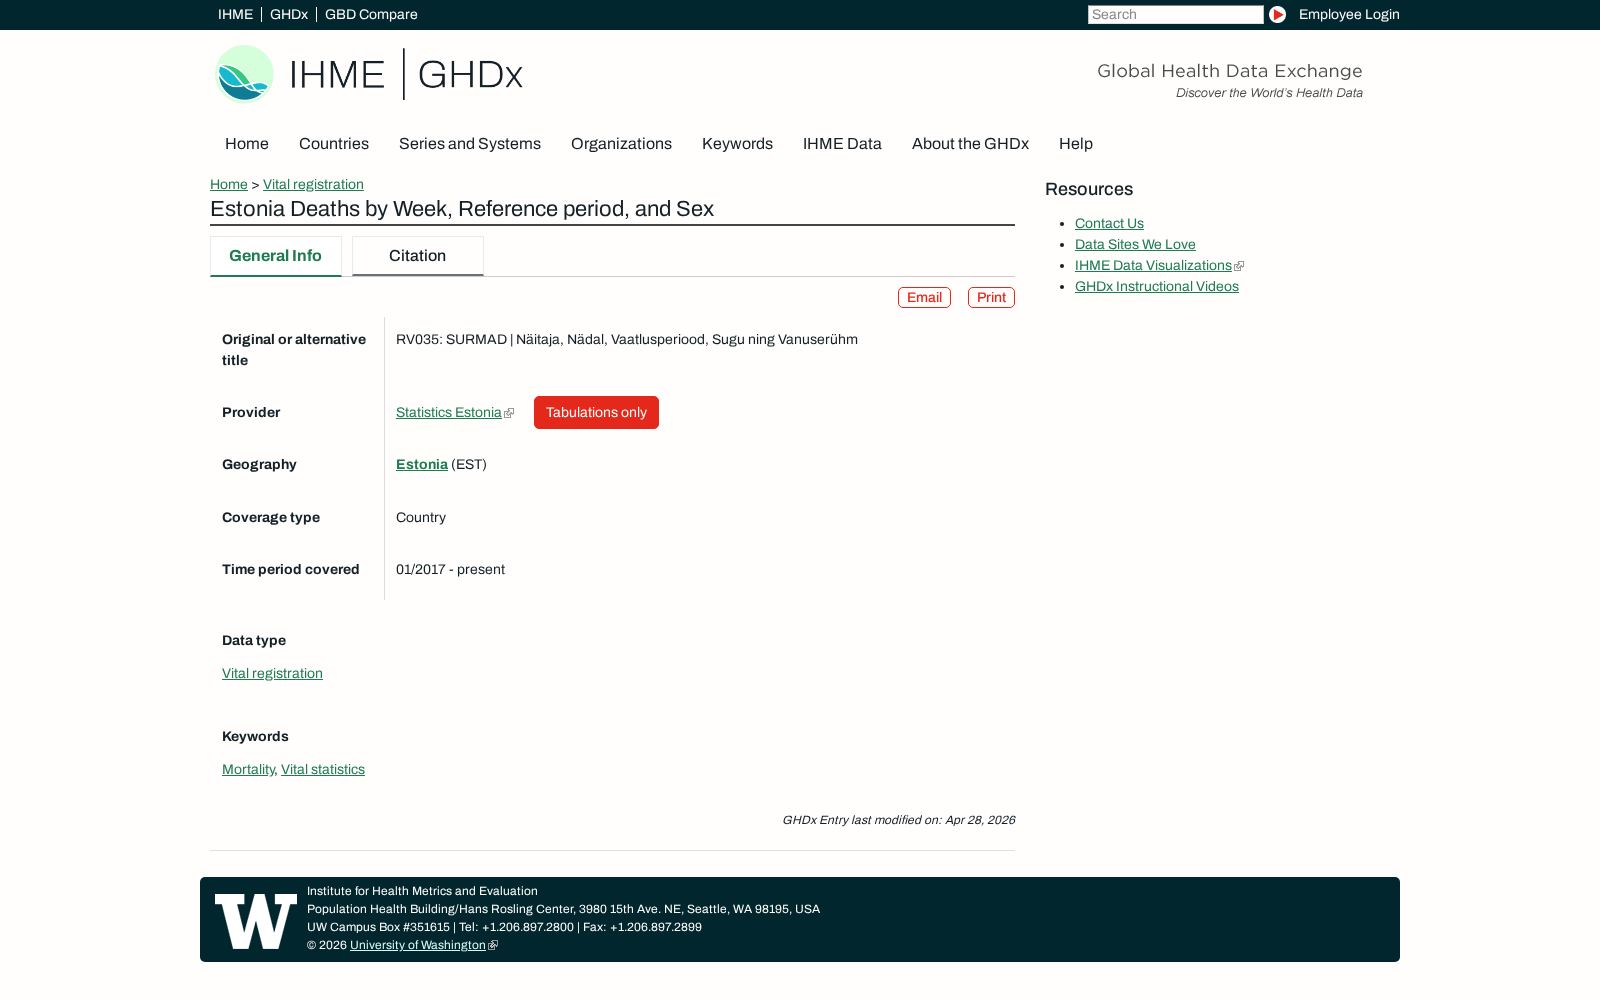This screenshot has height=1000, width=1600.
Task: Click the red search submit arrow icon
Action: tap(1277, 14)
